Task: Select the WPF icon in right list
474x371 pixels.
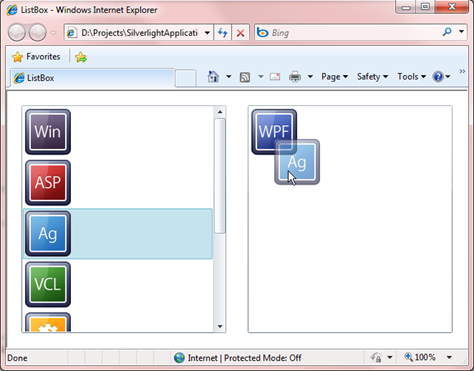Action: (274, 132)
